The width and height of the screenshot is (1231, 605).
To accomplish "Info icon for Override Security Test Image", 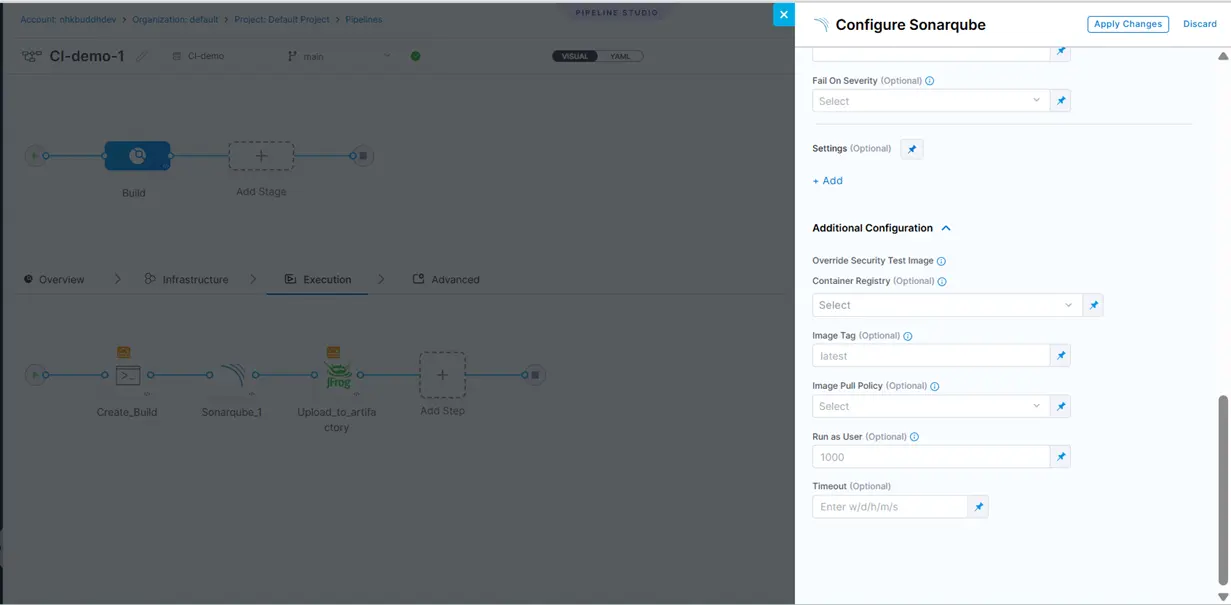I will (941, 261).
